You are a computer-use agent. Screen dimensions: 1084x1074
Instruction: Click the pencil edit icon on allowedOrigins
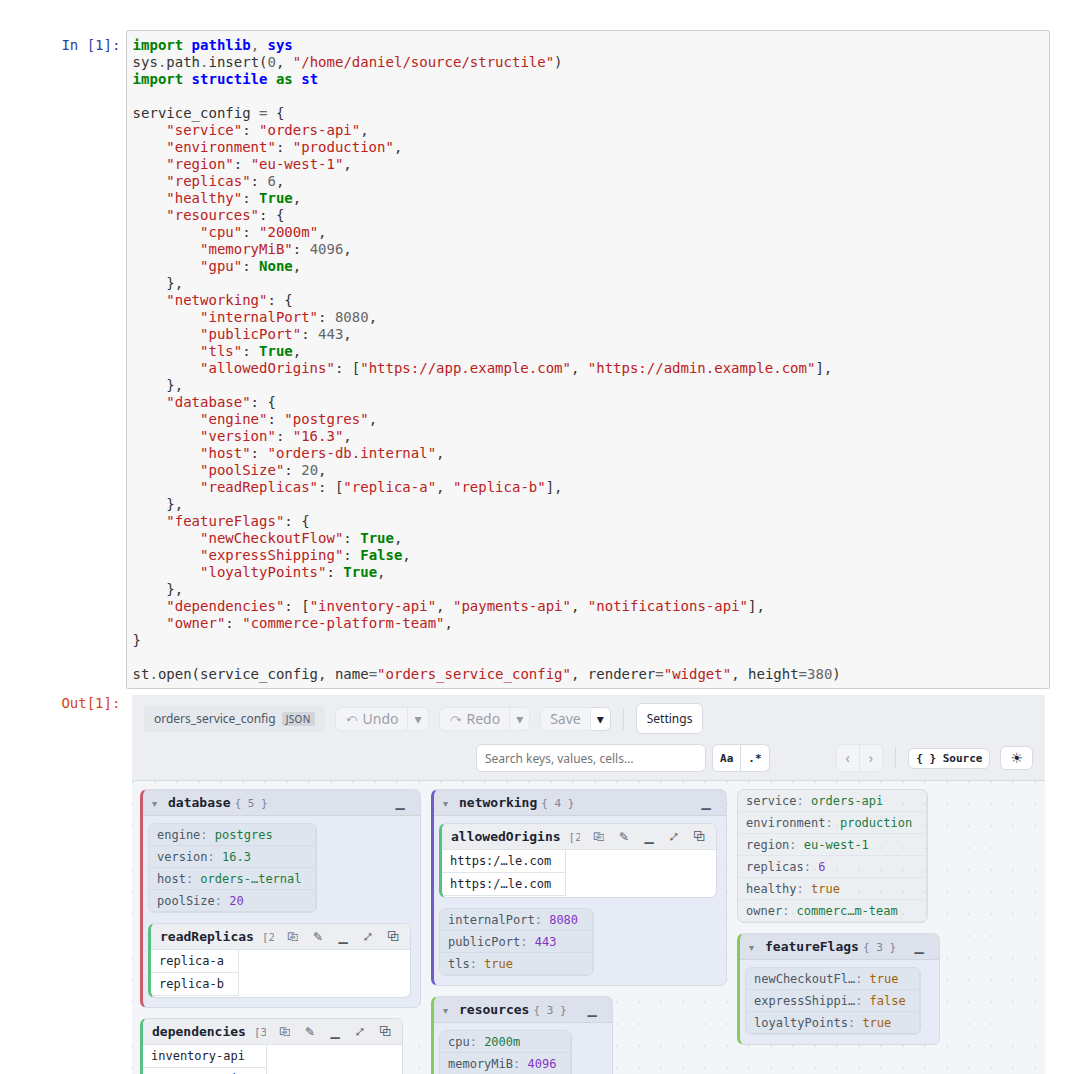[x=624, y=836]
